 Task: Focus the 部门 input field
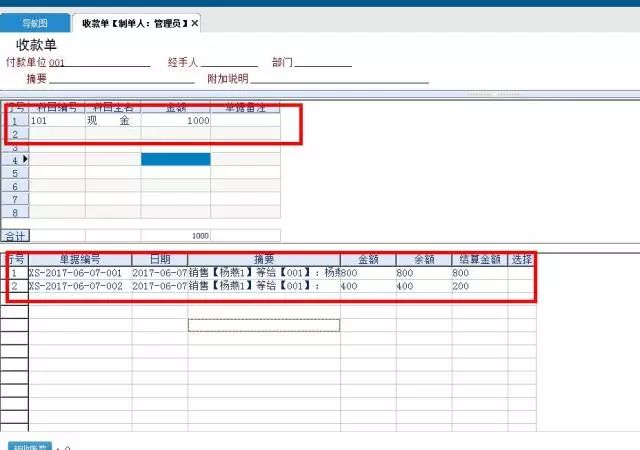pos(322,62)
